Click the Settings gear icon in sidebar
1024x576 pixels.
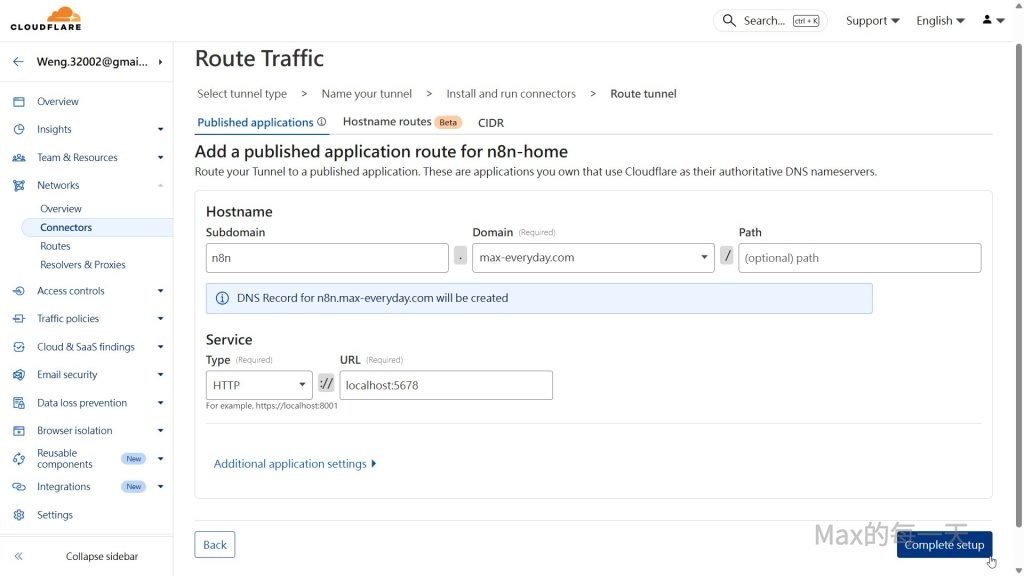point(18,515)
